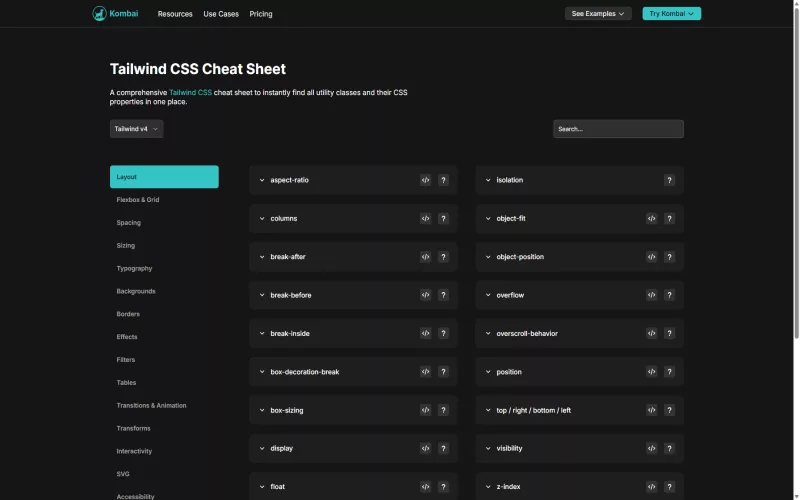This screenshot has width=800, height=500.
Task: Go to Pricing page
Action: 261,14
